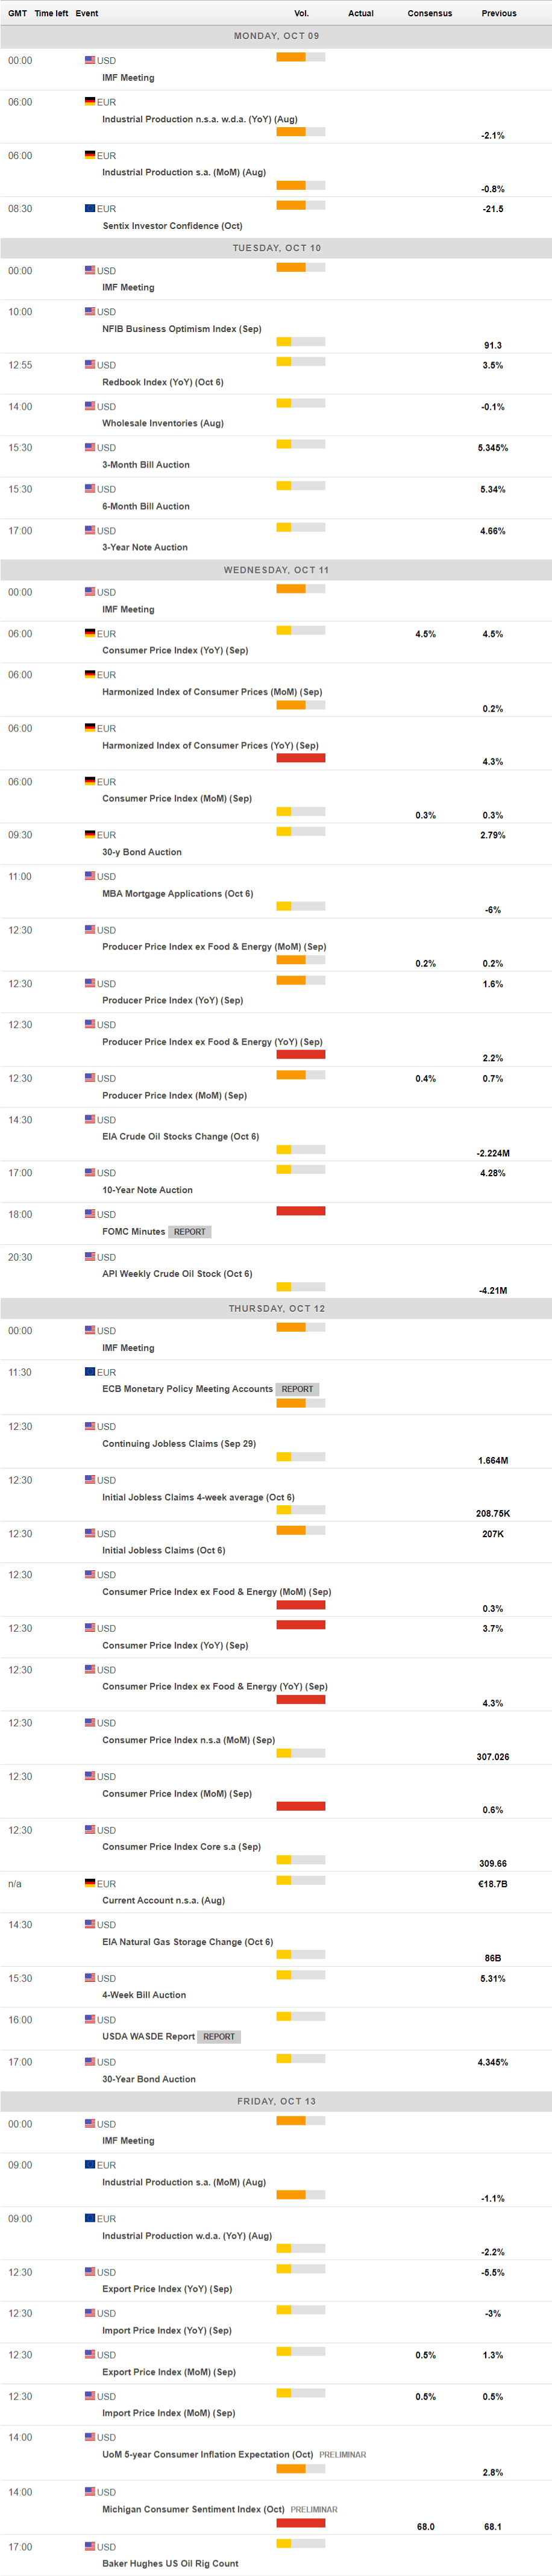
Task: Click the EU flag beside Sentix Investor Confidence
Action: (90, 208)
